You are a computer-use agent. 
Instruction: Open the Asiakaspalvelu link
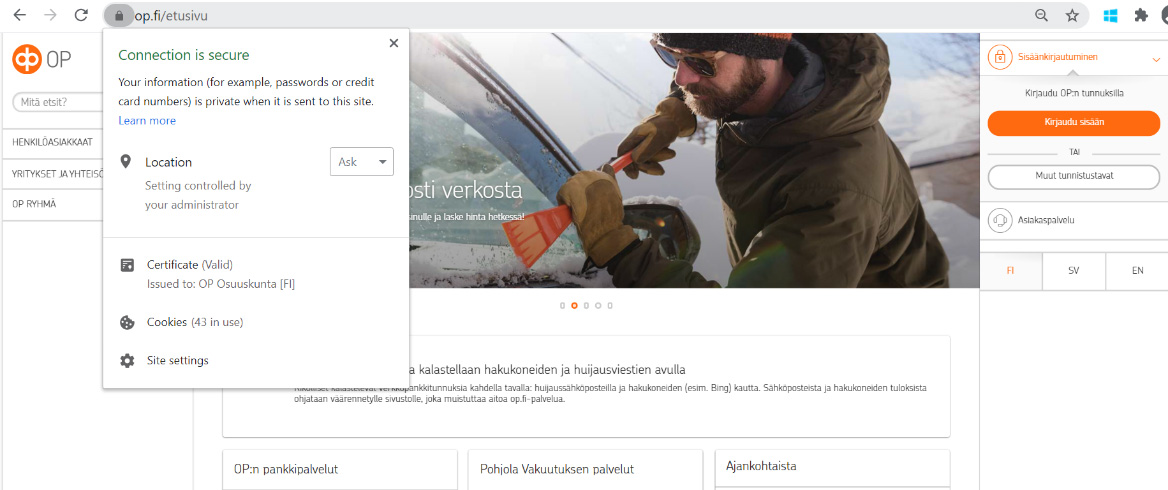1045,220
